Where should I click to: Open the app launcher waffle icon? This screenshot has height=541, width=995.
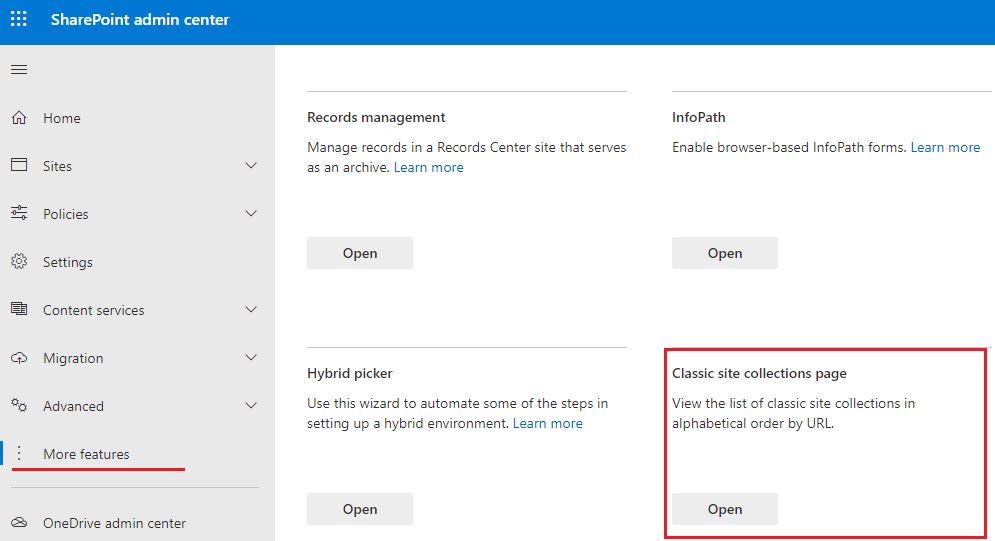[x=19, y=19]
